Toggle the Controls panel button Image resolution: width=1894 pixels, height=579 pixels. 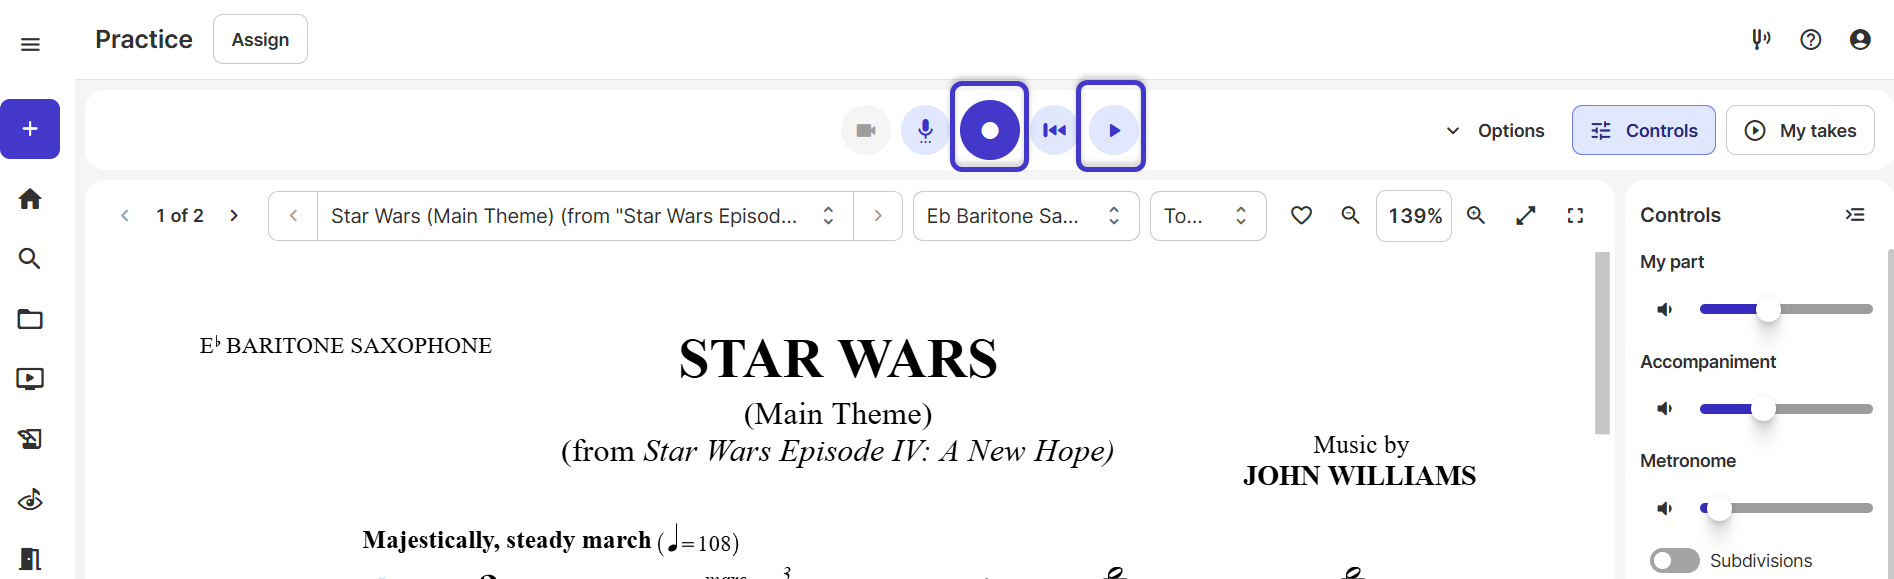[1644, 130]
